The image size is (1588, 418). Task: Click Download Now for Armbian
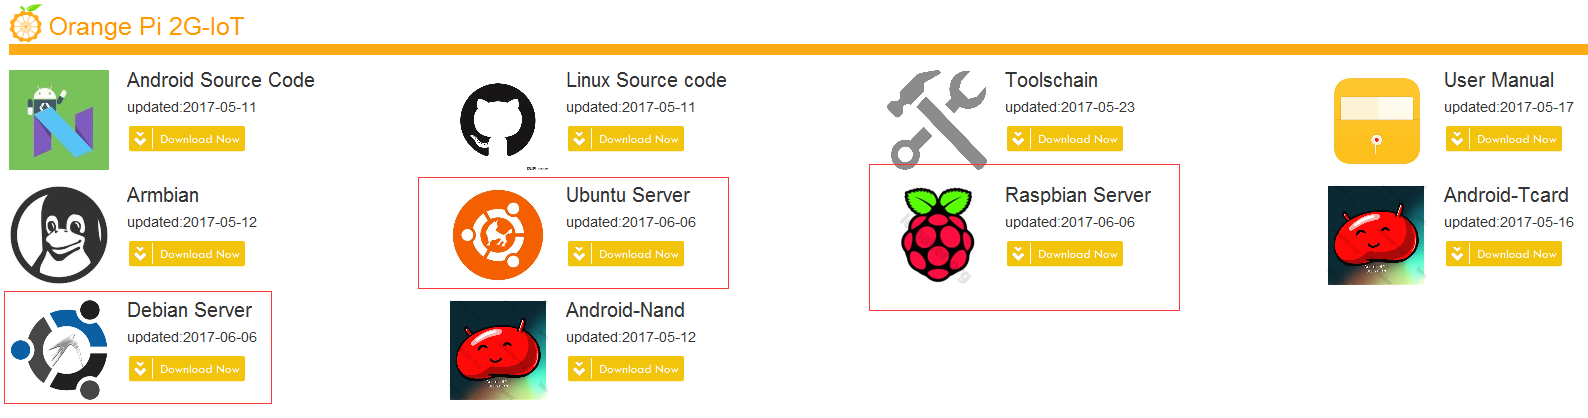pos(186,254)
